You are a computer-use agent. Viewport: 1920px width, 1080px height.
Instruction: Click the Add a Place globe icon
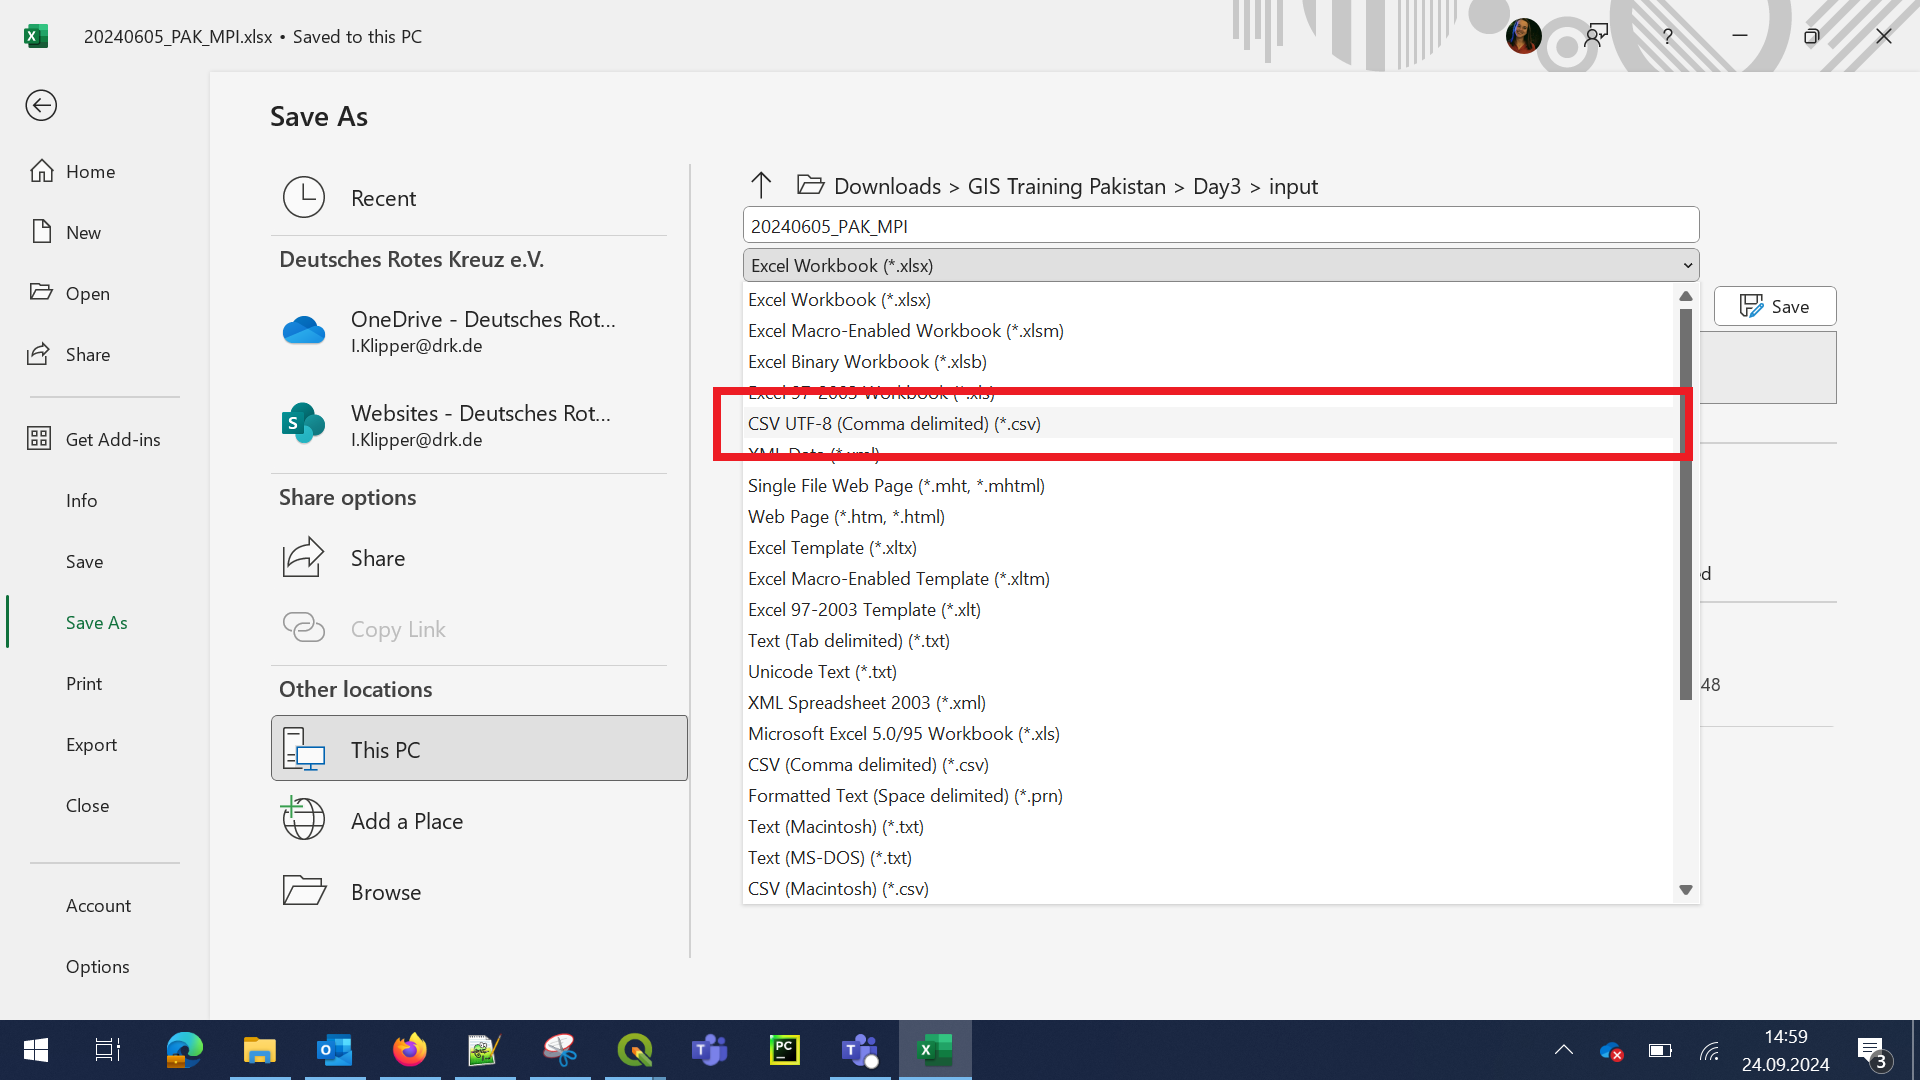(304, 821)
